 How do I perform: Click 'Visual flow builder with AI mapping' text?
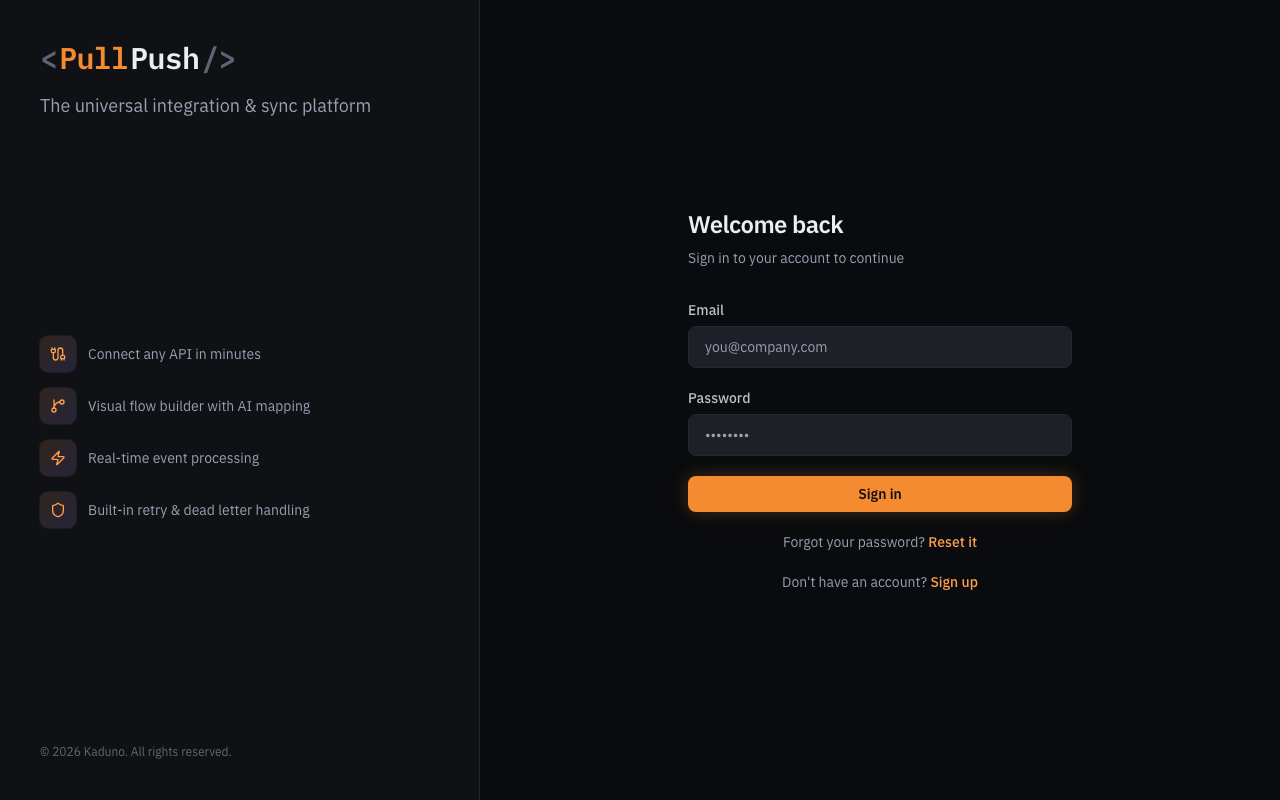[x=199, y=406]
